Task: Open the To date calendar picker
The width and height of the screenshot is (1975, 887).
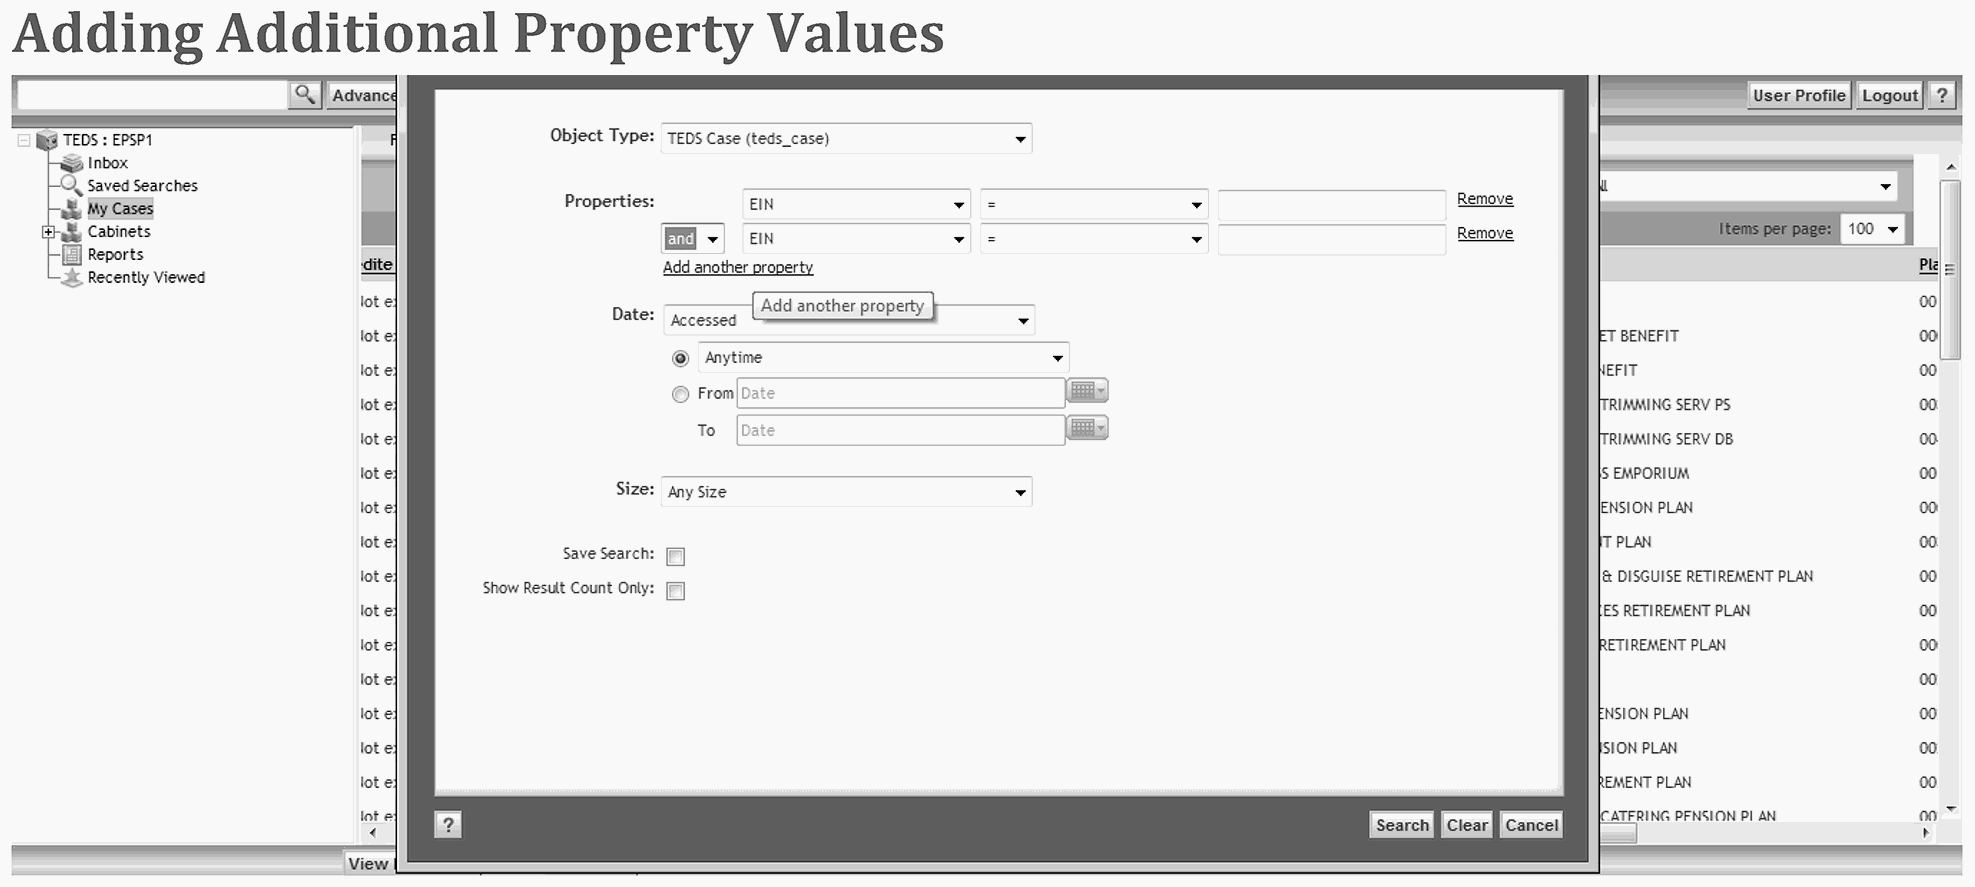Action: click(x=1087, y=429)
